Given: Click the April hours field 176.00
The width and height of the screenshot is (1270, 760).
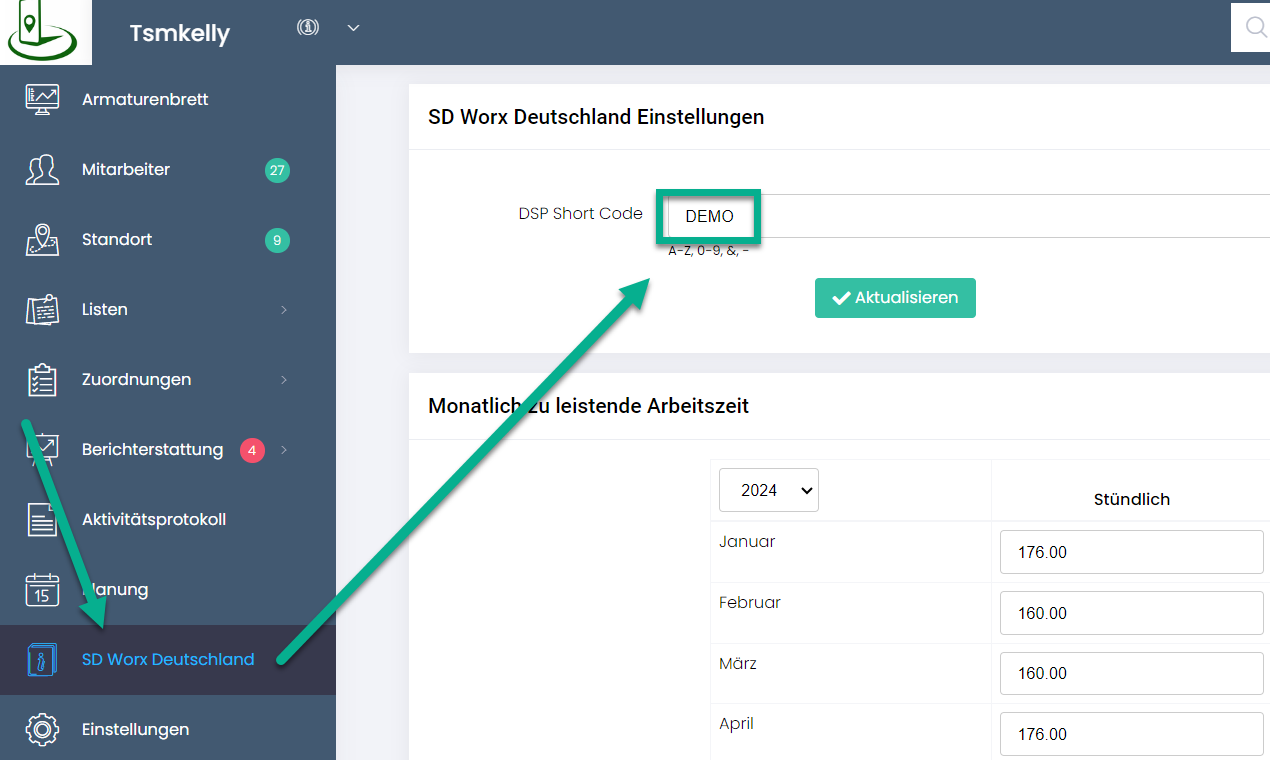Looking at the screenshot, I should pos(1132,734).
